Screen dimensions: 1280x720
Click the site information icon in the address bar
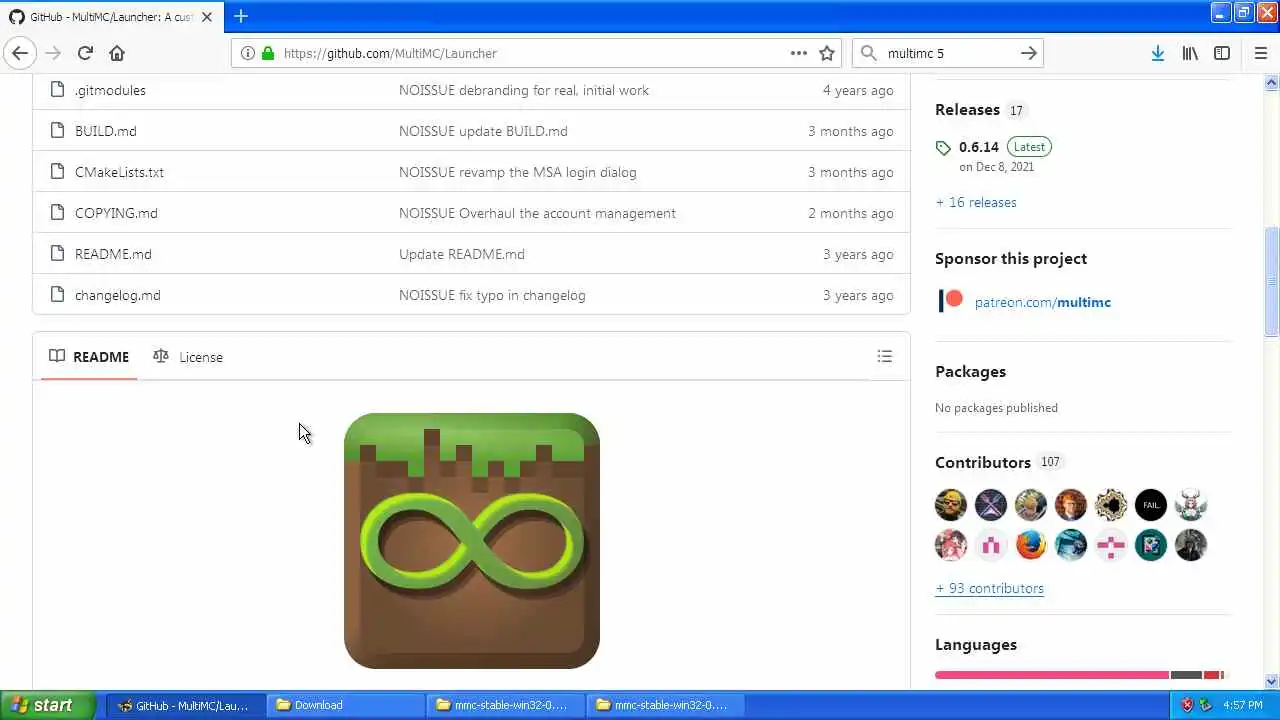coord(248,53)
